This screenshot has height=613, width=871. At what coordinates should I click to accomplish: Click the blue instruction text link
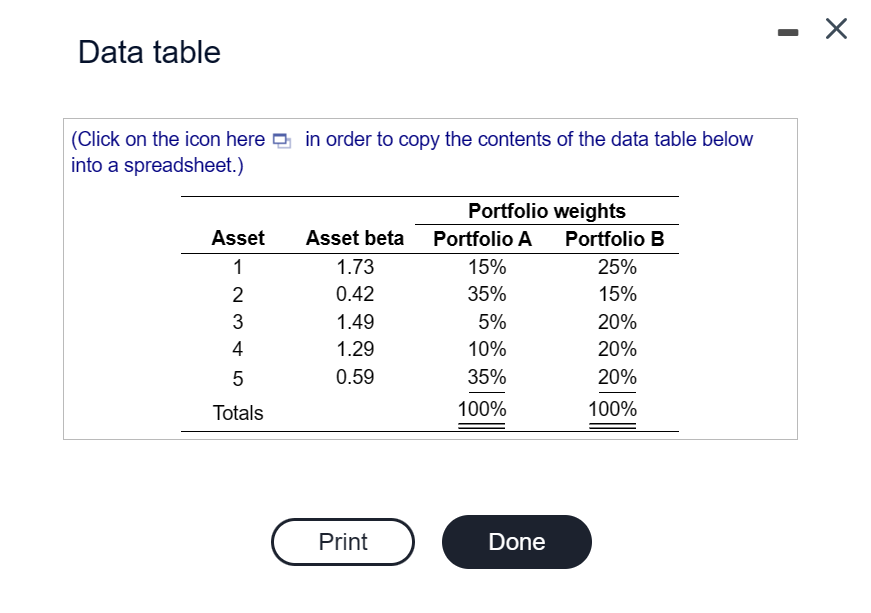pyautogui.click(x=400, y=140)
